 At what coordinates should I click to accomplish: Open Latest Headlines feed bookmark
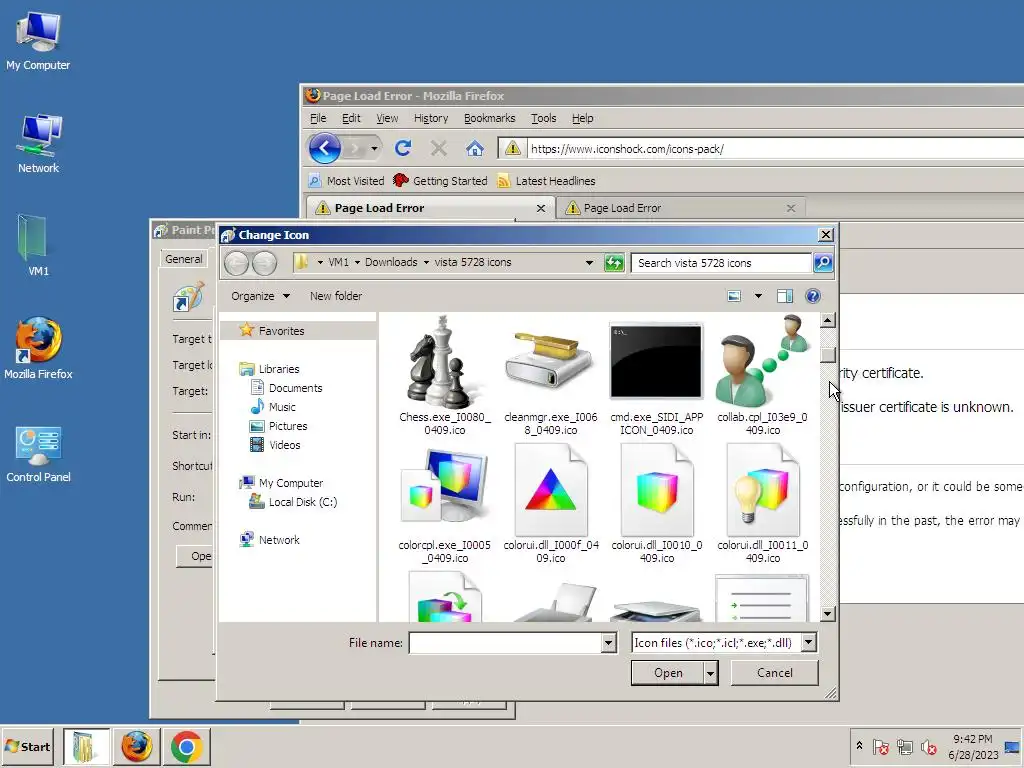click(x=546, y=181)
